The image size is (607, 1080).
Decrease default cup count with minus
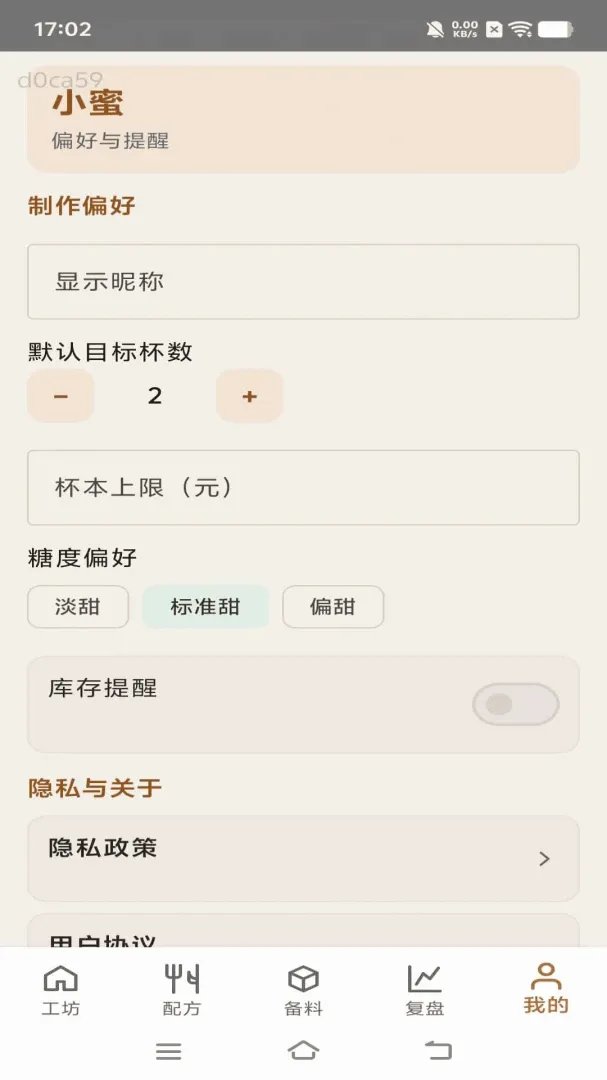pos(61,396)
